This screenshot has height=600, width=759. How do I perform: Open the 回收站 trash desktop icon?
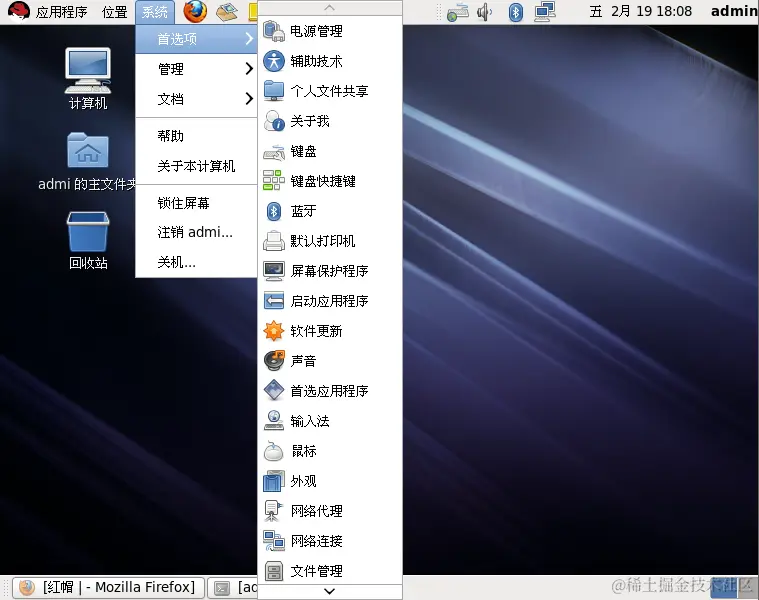pyautogui.click(x=88, y=240)
